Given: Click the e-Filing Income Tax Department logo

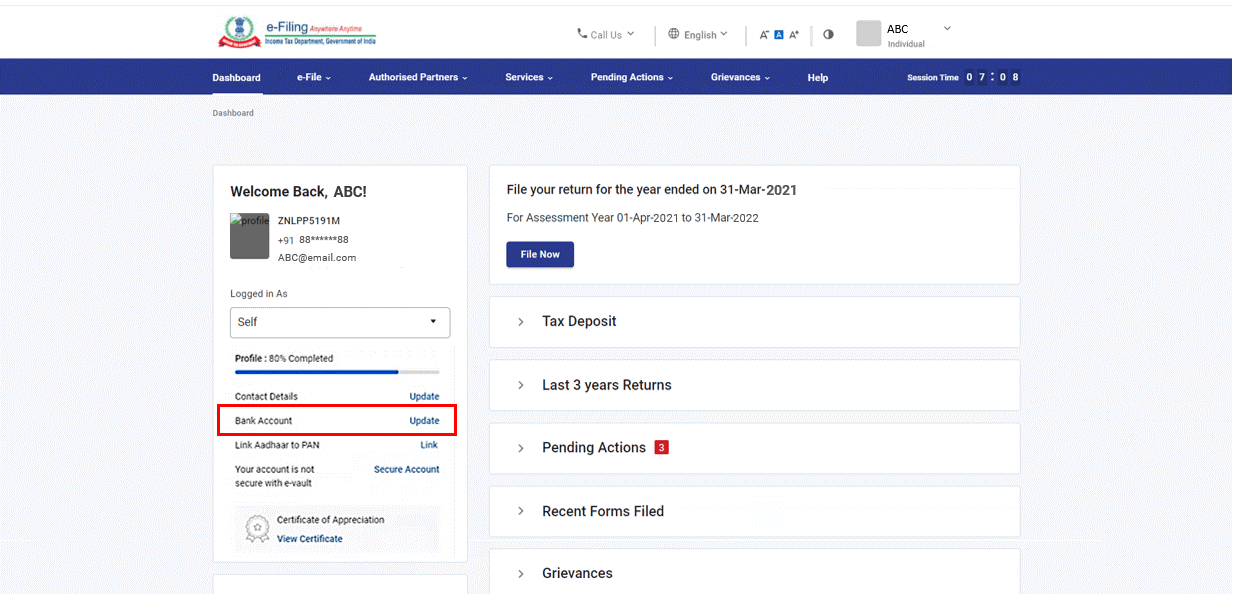Looking at the screenshot, I should [x=297, y=32].
